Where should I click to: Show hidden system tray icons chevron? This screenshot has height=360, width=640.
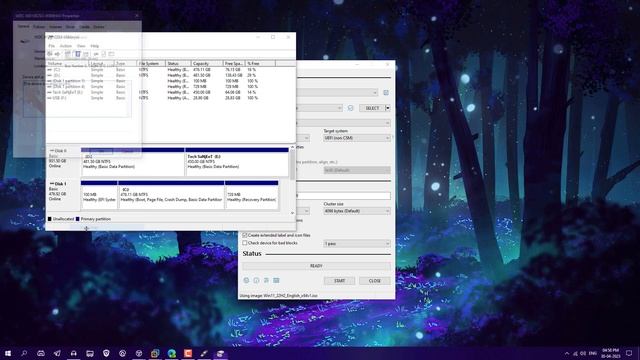[x=567, y=353]
